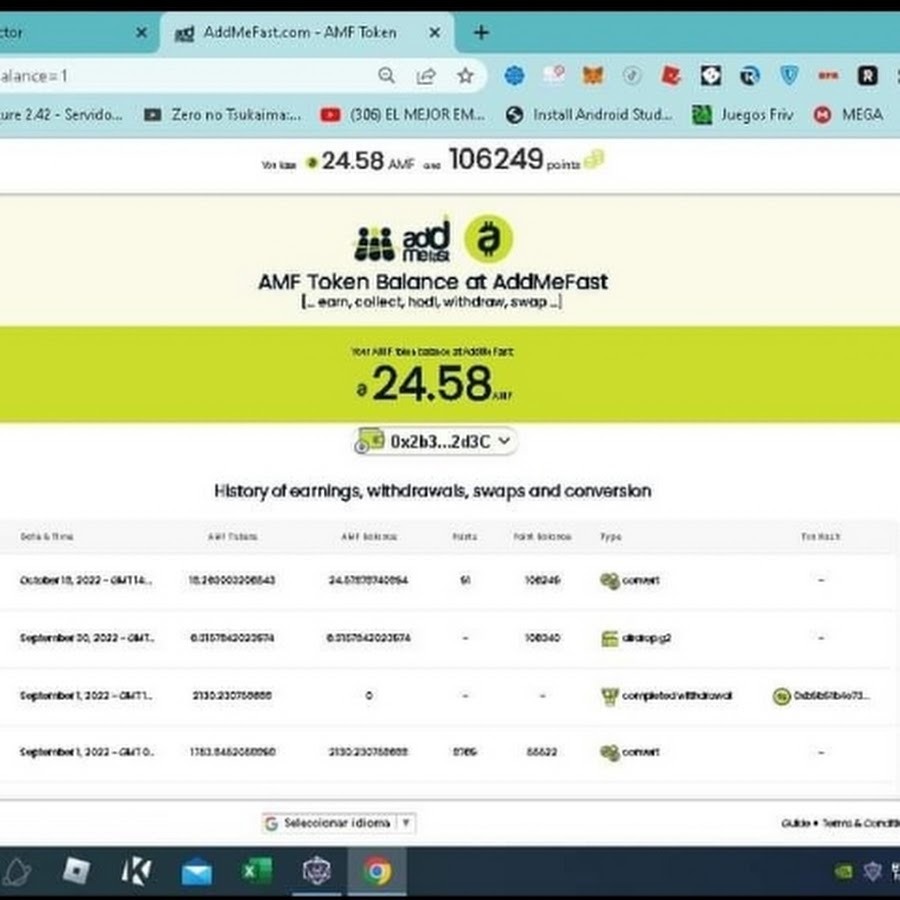Image resolution: width=900 pixels, height=900 pixels.
Task: Open the gray circular extension icon
Action: click(632, 75)
